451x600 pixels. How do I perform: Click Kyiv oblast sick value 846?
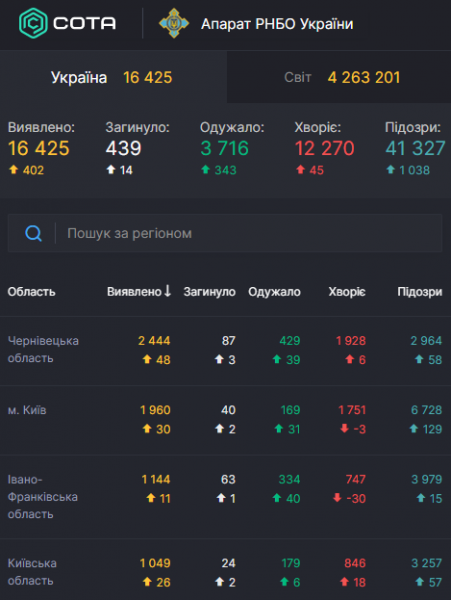click(x=355, y=563)
